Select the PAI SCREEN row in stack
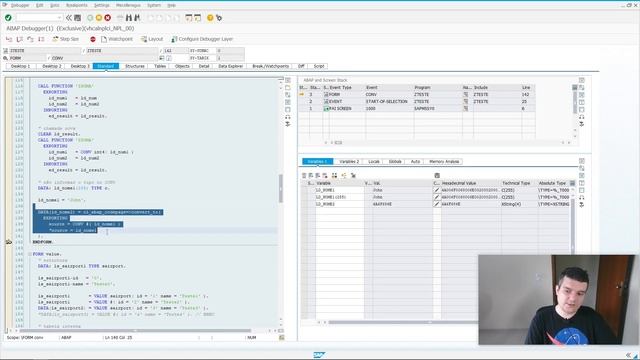The image size is (640, 360). coord(416,109)
